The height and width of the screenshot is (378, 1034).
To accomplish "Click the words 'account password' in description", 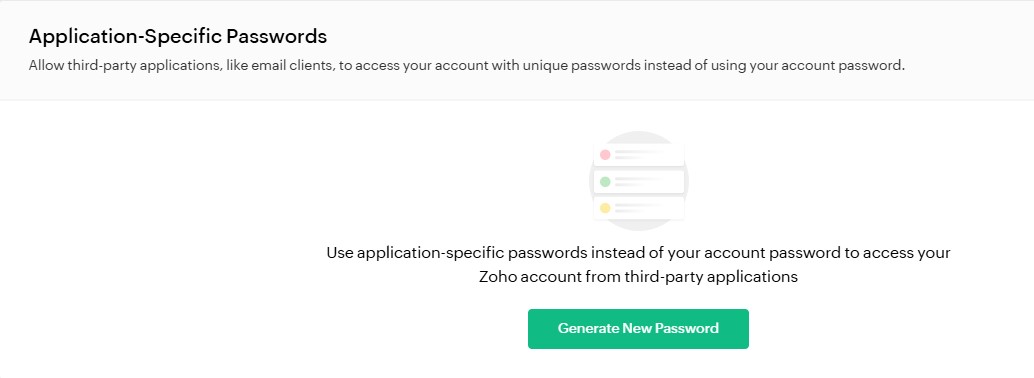I will tap(853, 66).
